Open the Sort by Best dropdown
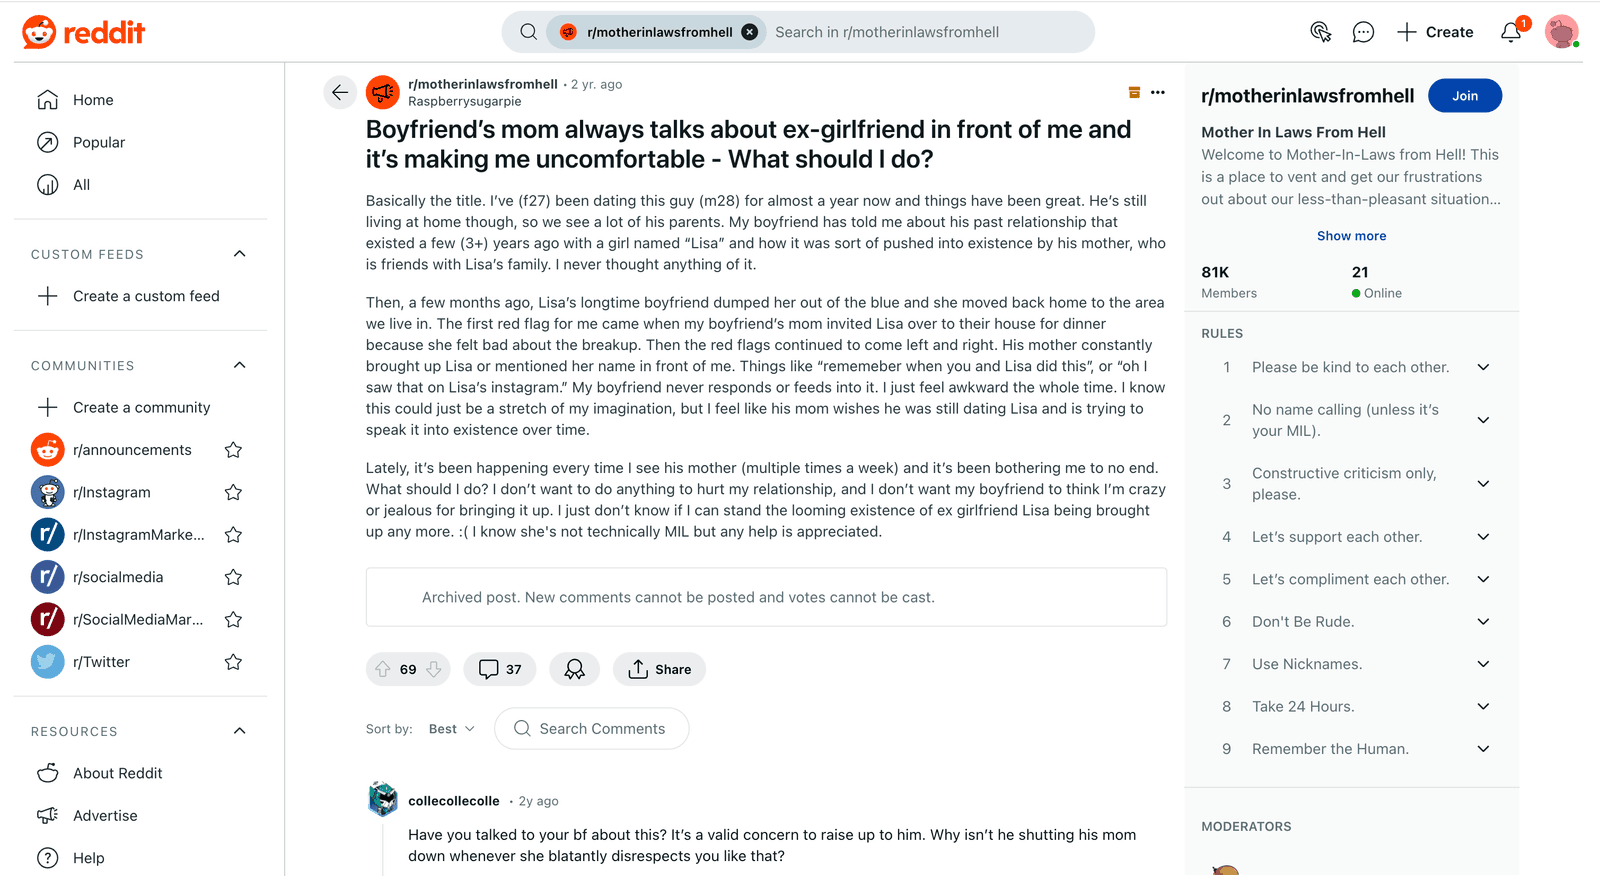The image size is (1600, 876). pos(452,729)
